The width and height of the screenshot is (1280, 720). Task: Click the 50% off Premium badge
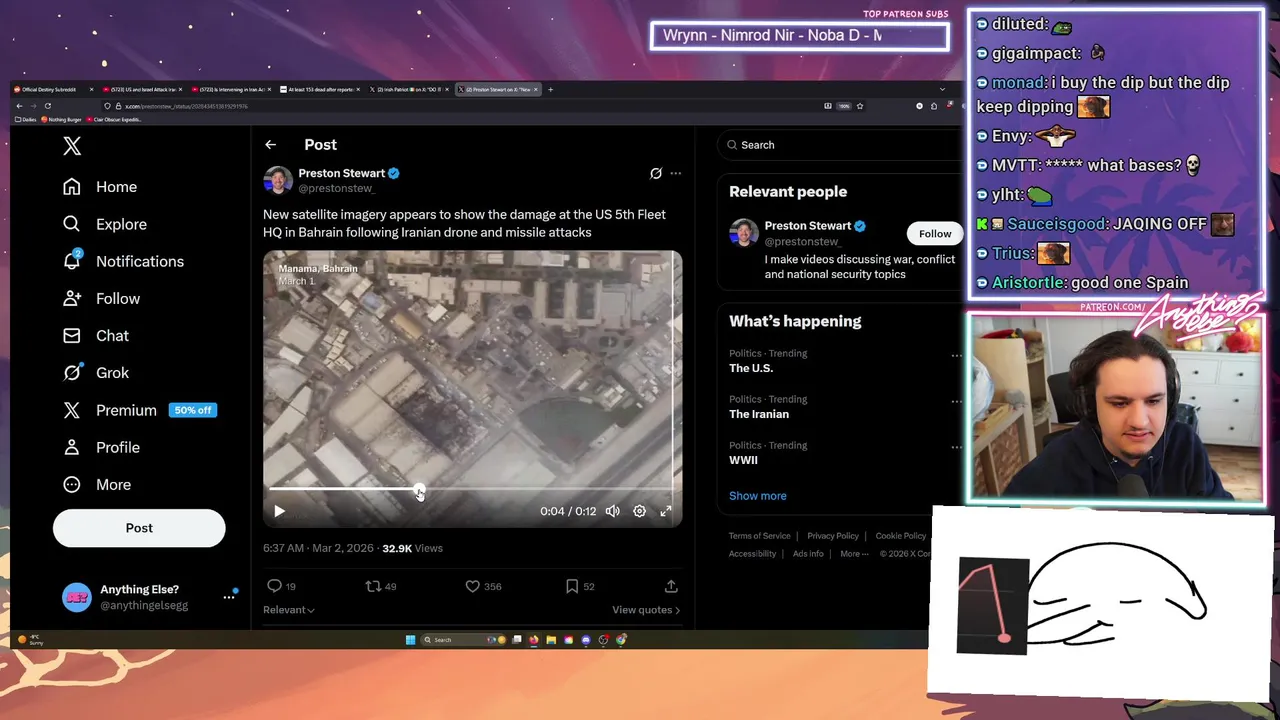point(192,410)
